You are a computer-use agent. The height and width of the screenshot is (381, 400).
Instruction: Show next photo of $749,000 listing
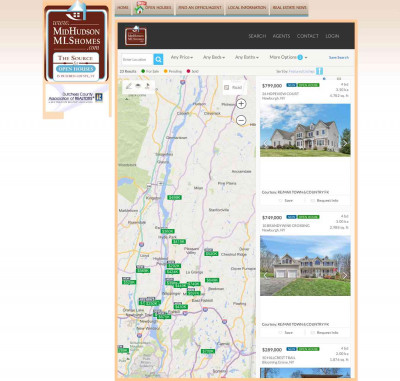(x=345, y=275)
